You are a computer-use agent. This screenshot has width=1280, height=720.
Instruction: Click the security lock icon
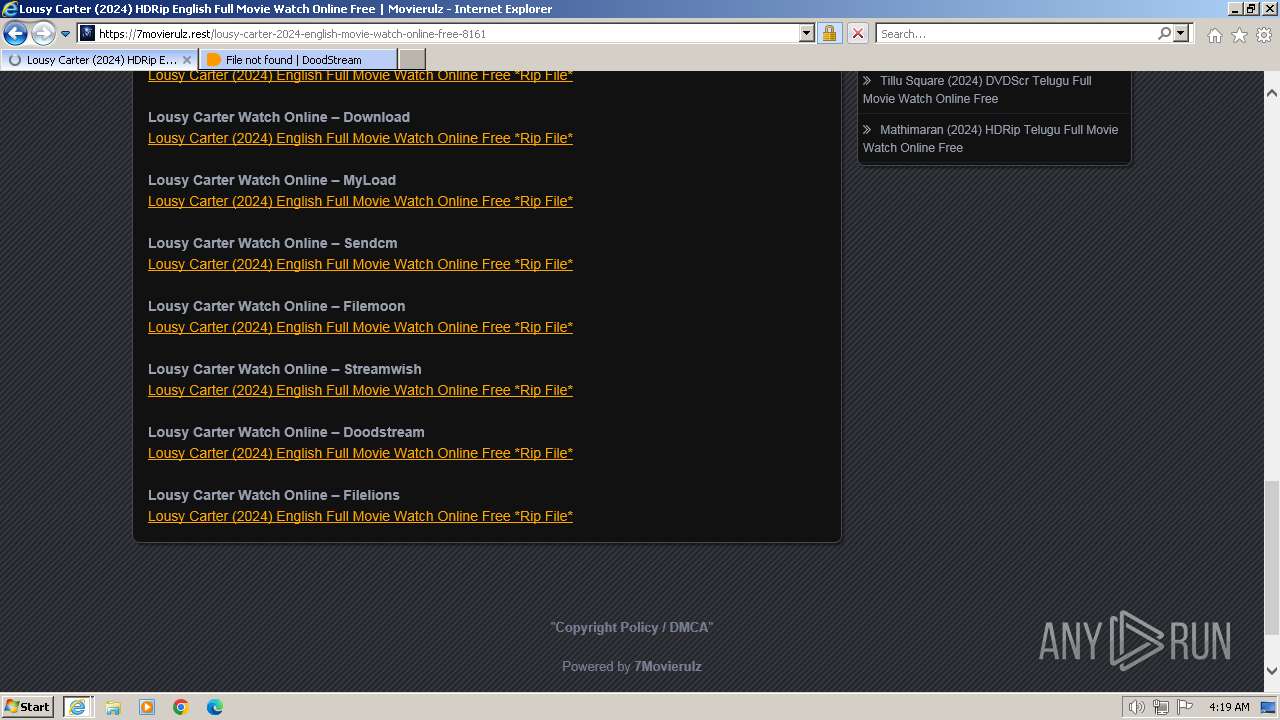[x=830, y=34]
